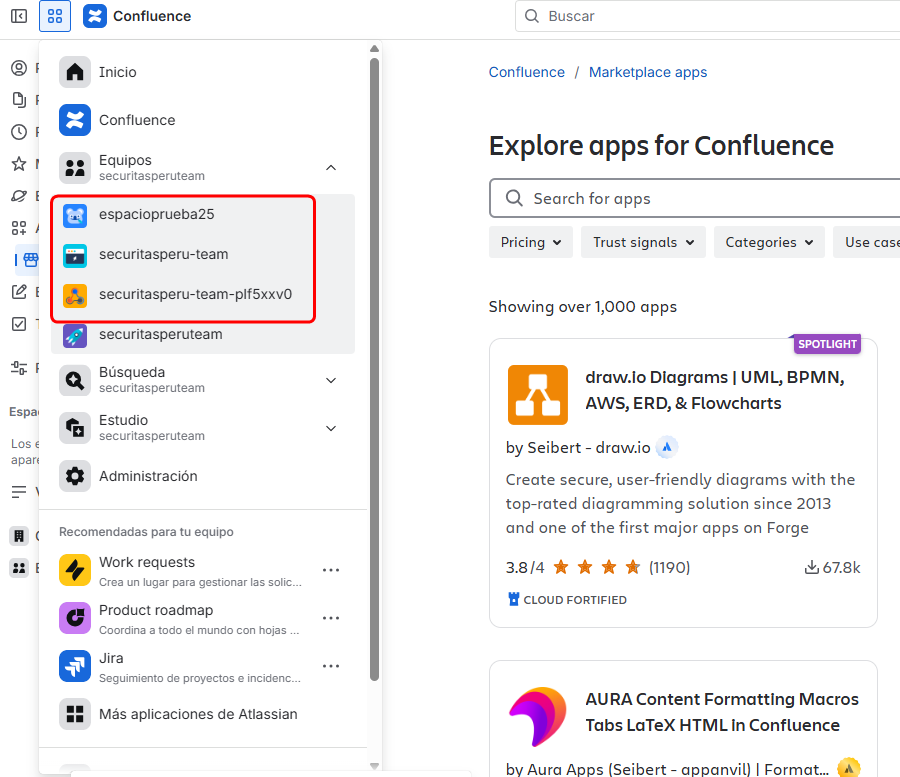Click the draw.io orange app logo

(x=538, y=395)
